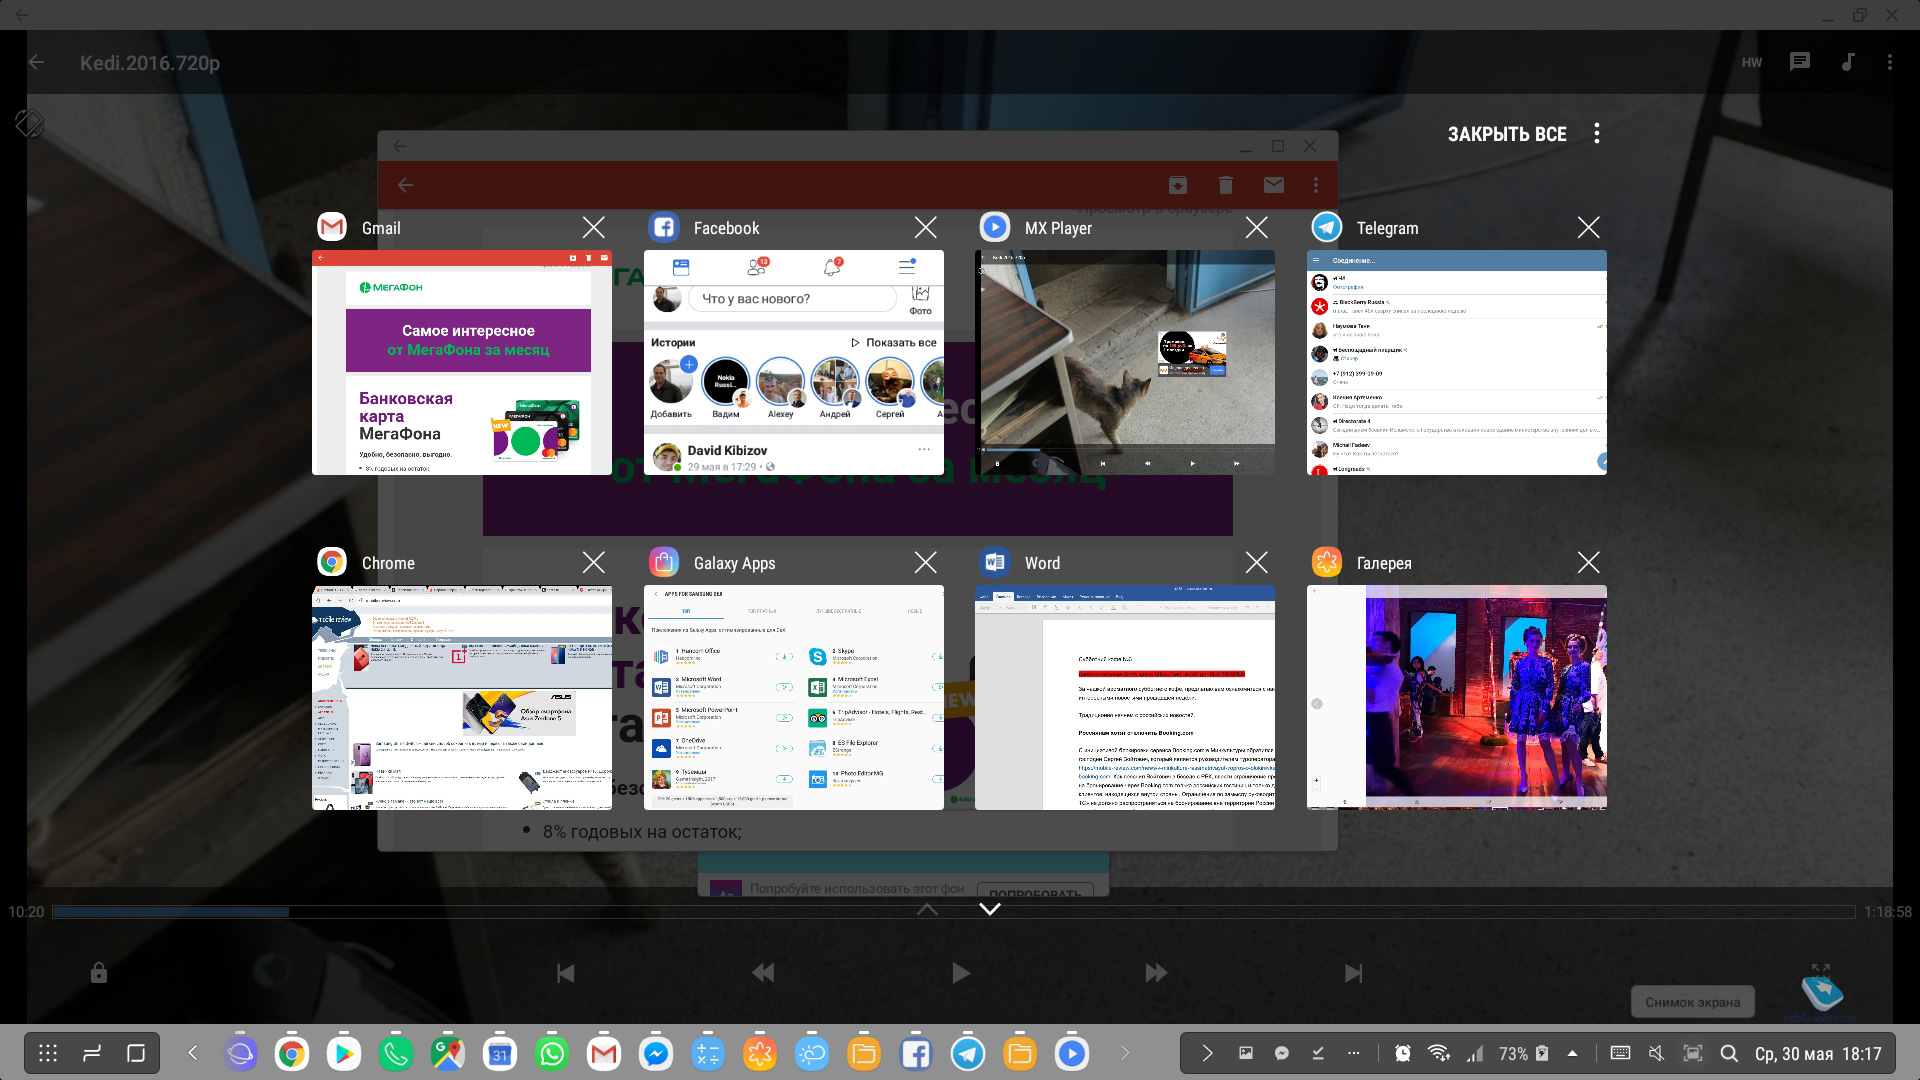Close the Галерея recent app card
The height and width of the screenshot is (1080, 1920).
point(1588,562)
